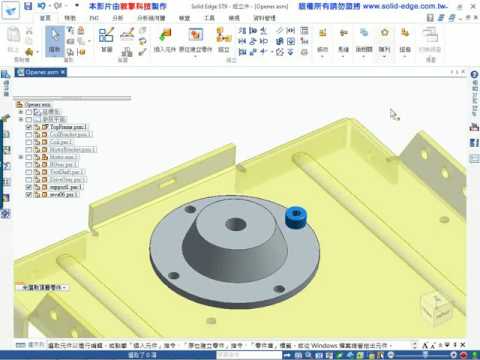480x360 pixels.
Task: Toggle the Reference Planes (參照平面) checkbox
Action: (29, 119)
